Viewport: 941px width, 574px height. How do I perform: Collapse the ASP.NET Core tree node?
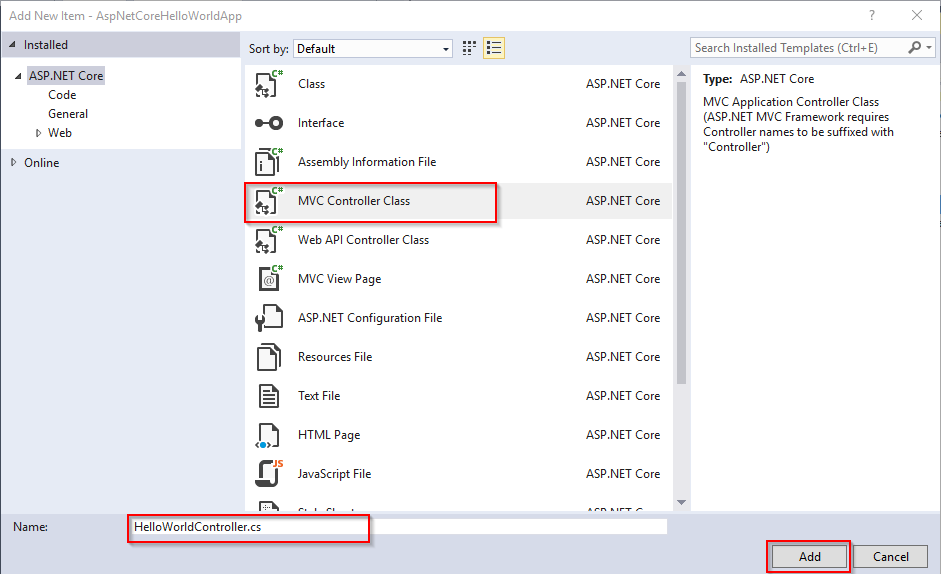click(x=19, y=77)
